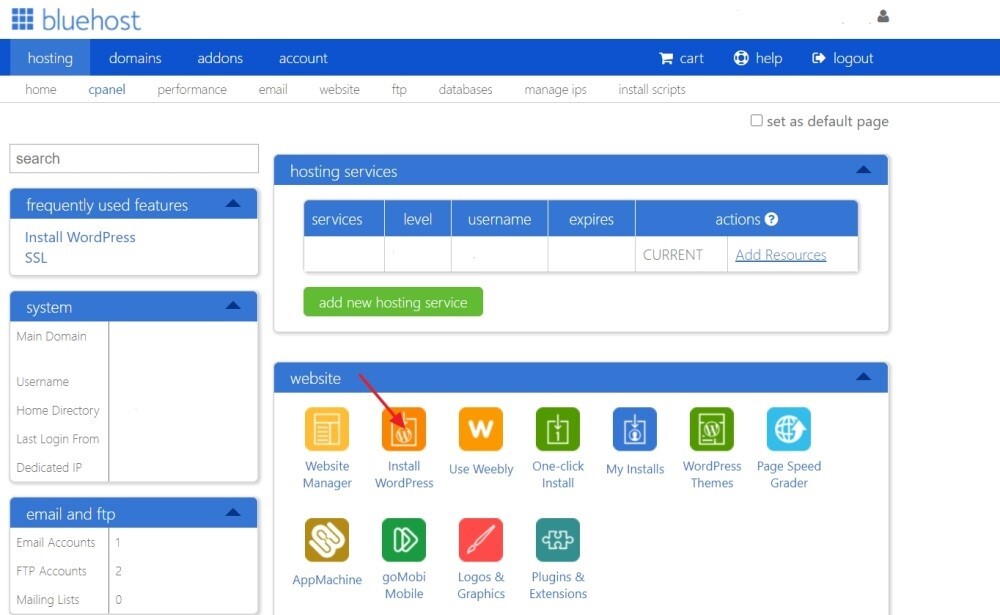Launch the goMobi Mobile icon
Image resolution: width=1000 pixels, height=615 pixels.
(404, 540)
